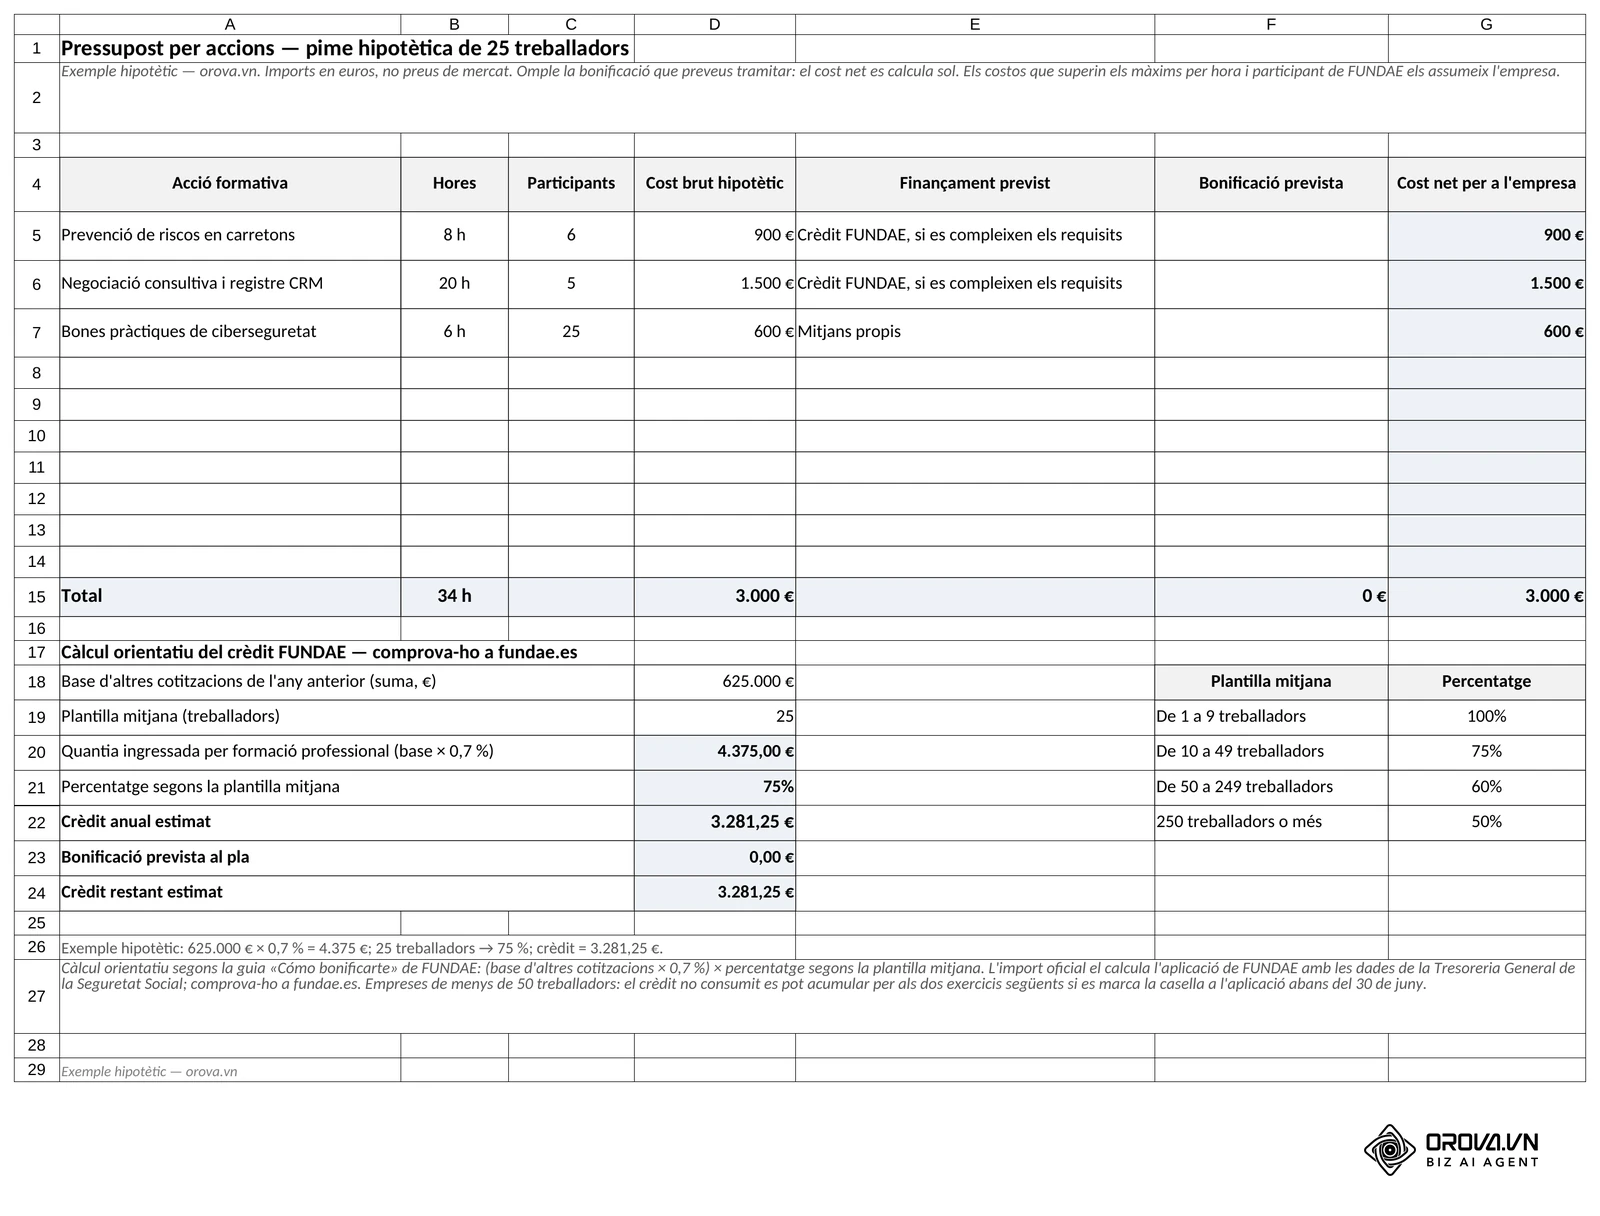
Task: Select the "0,00 €" planned bonus value
Action: tap(714, 858)
